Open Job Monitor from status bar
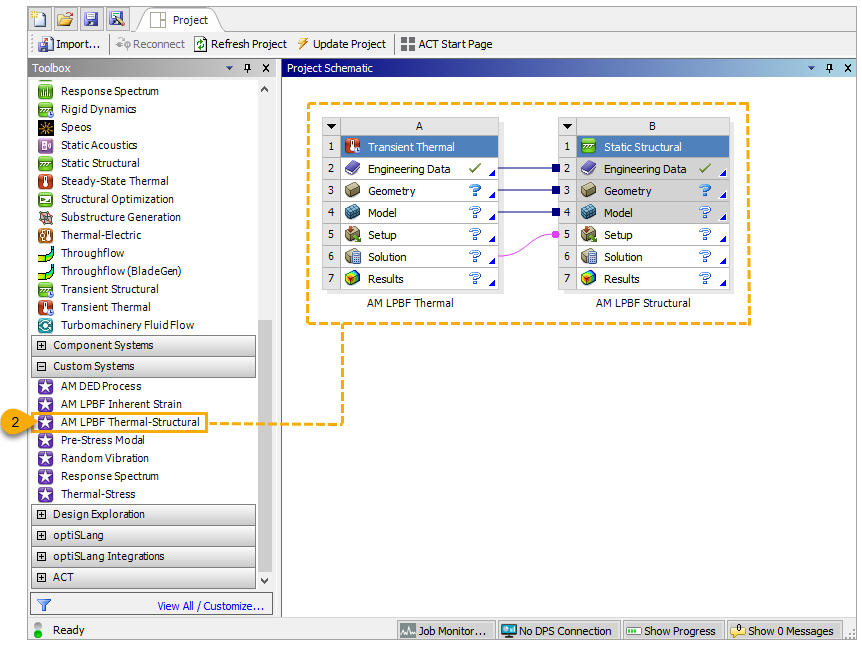Image resolution: width=862 pixels, height=646 pixels. (444, 631)
